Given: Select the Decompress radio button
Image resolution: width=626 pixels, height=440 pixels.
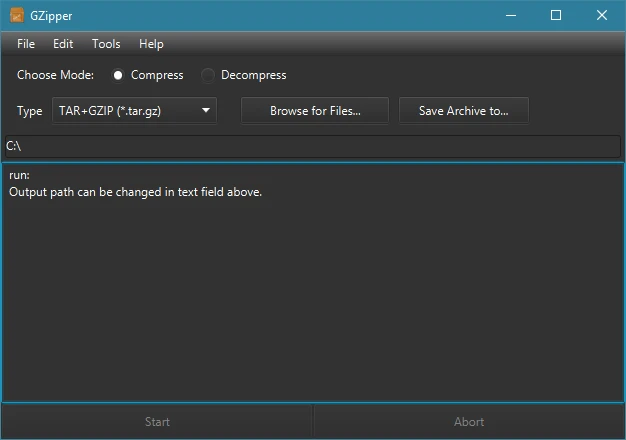Looking at the screenshot, I should [208, 75].
